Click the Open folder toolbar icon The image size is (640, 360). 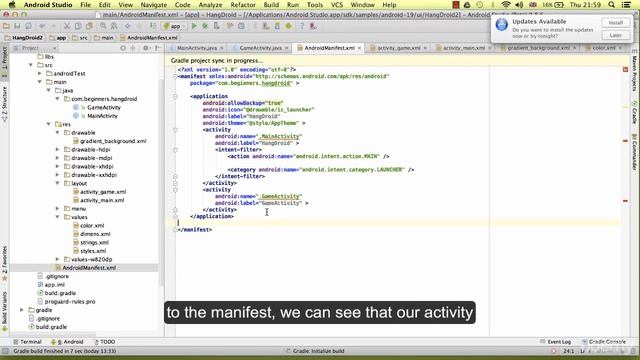point(6,26)
